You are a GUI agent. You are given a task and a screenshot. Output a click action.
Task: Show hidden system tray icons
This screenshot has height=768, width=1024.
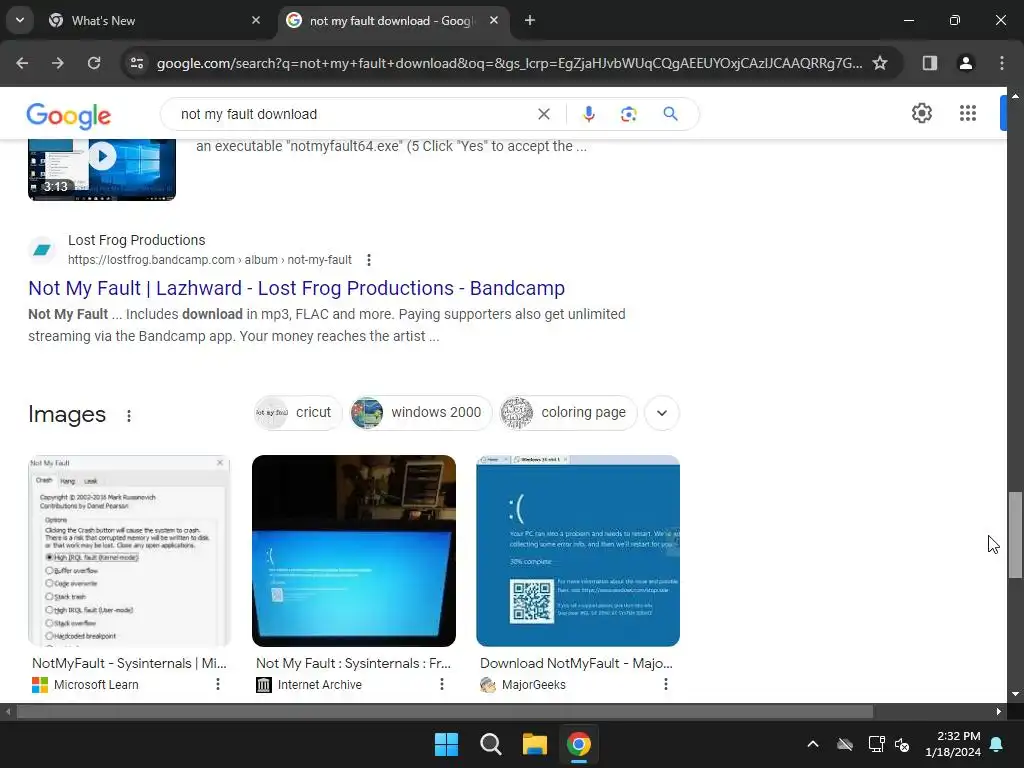coord(812,744)
